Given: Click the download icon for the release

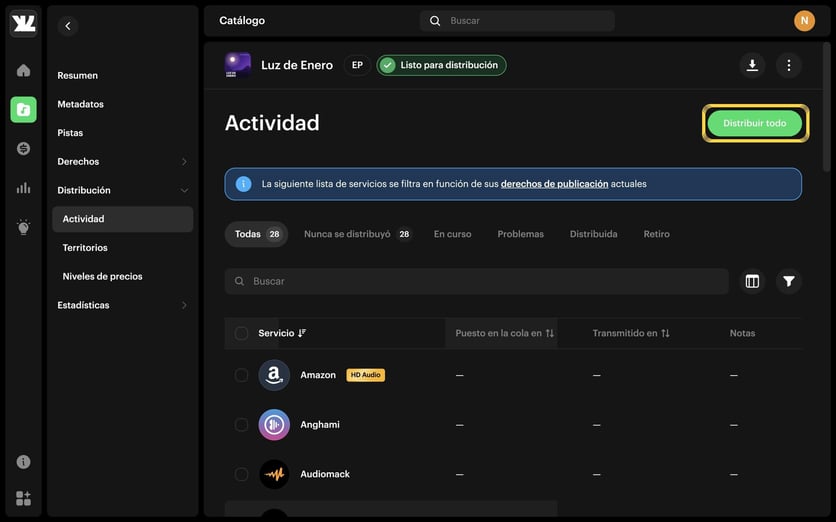Looking at the screenshot, I should (752, 65).
